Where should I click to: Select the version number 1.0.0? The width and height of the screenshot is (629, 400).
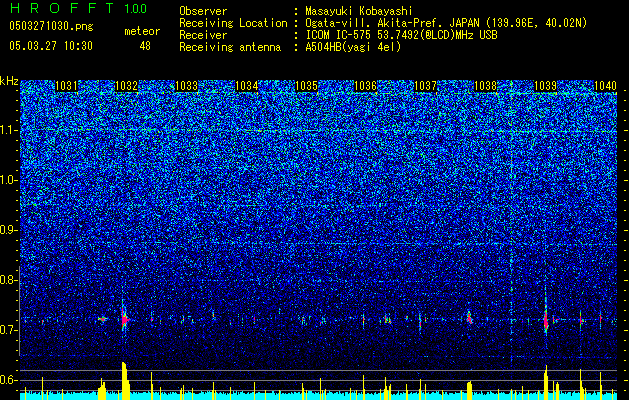tap(136, 9)
